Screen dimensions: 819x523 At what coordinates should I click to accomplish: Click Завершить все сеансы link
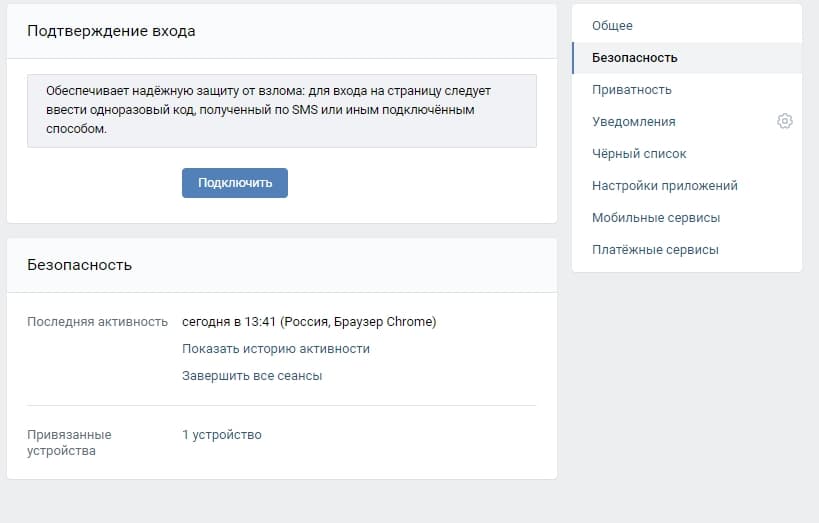[x=252, y=376]
